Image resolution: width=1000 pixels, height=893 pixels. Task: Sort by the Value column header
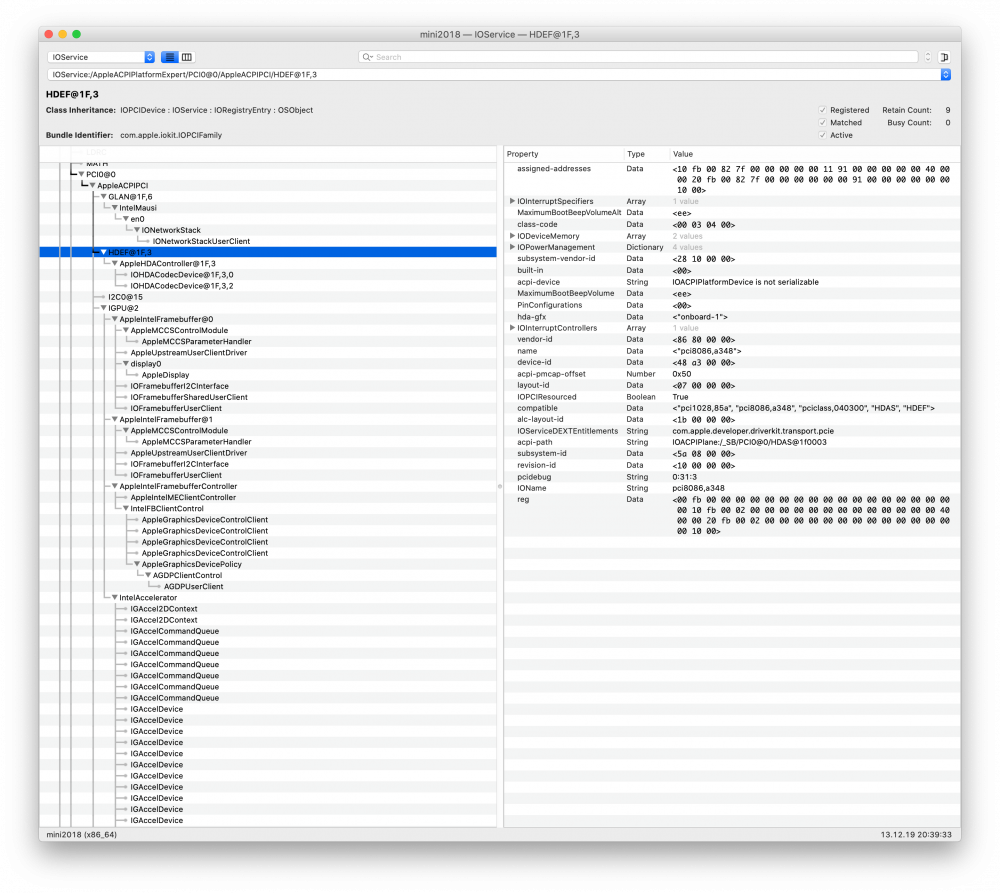point(814,154)
